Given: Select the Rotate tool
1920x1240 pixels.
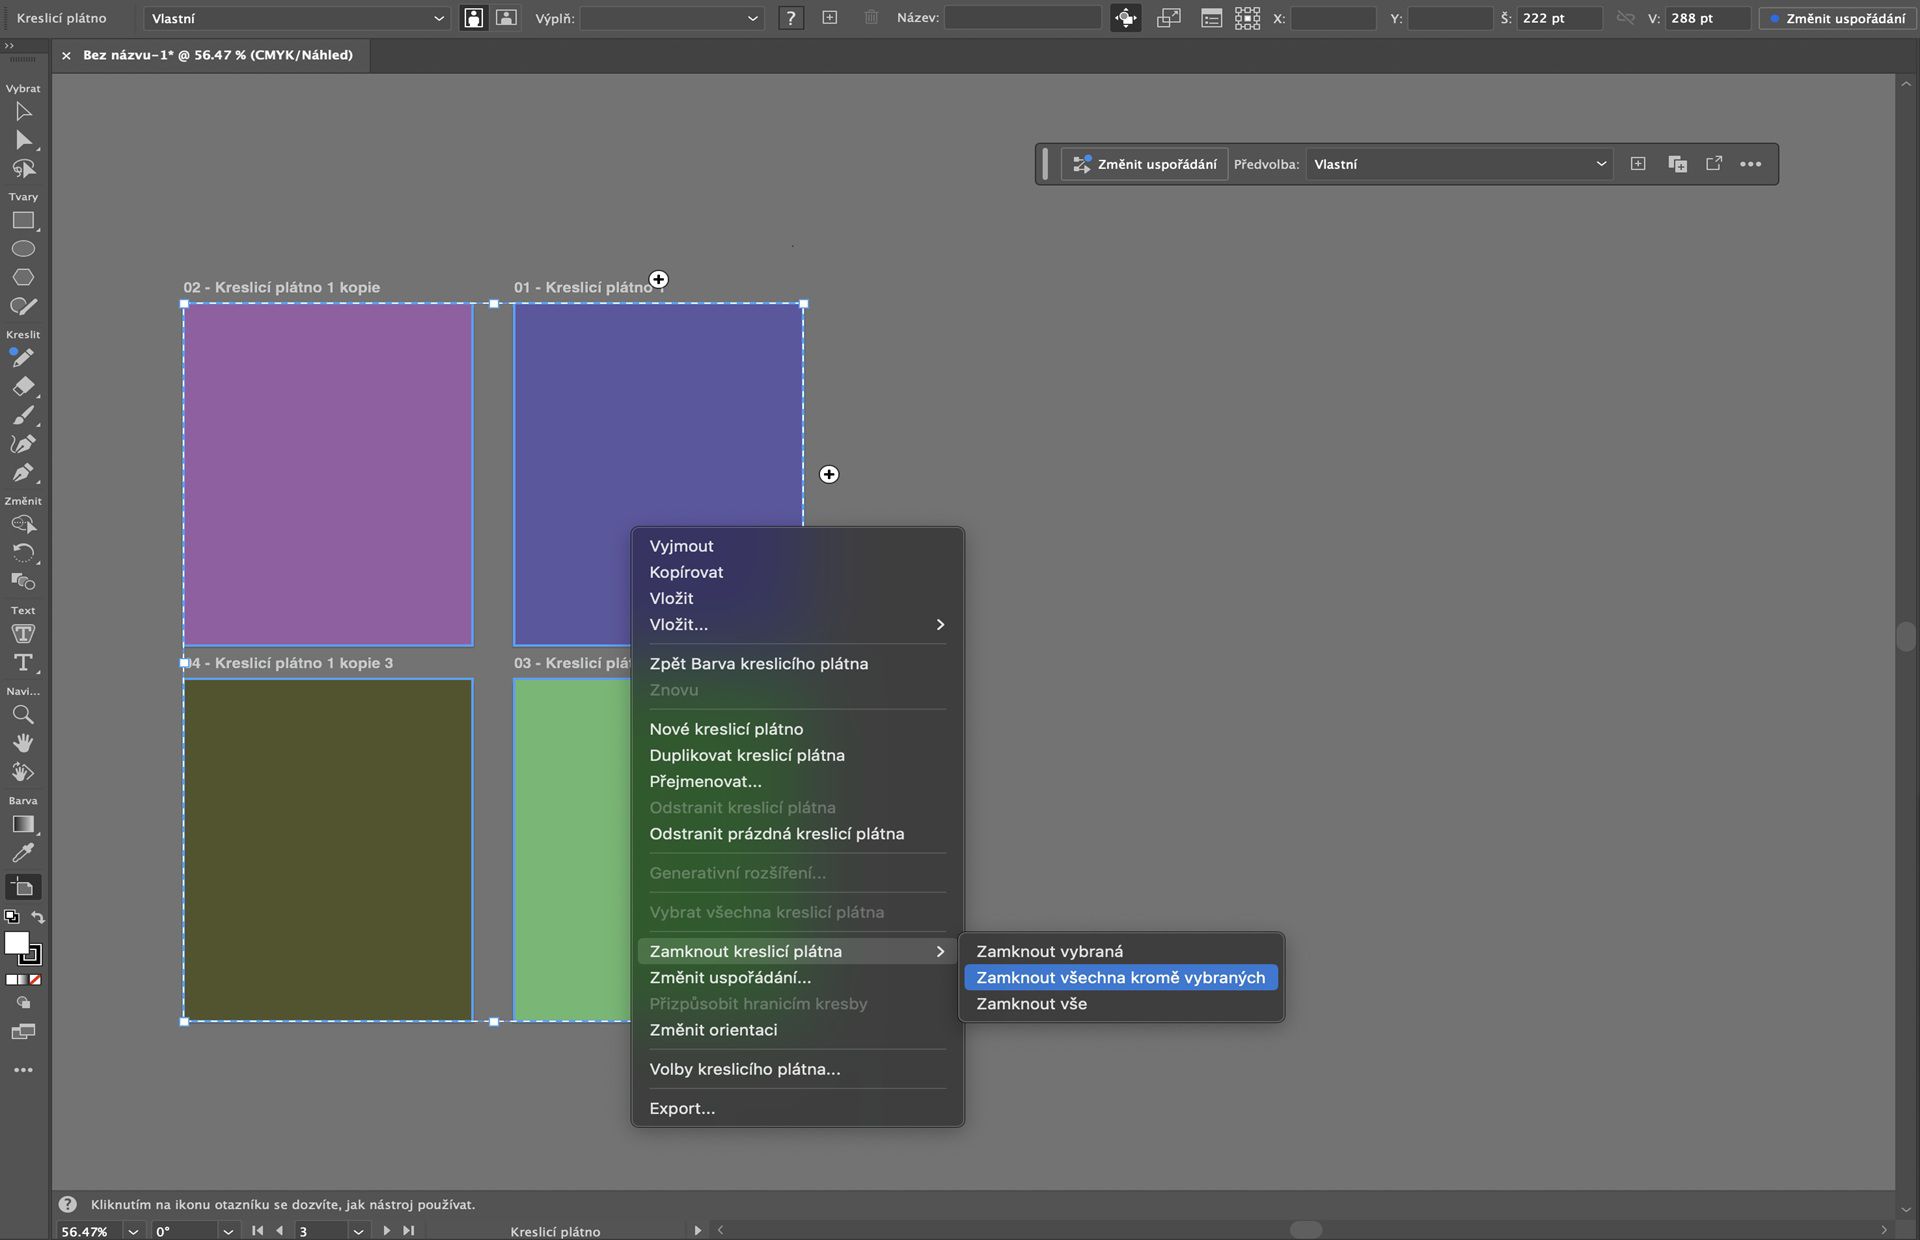Looking at the screenshot, I should [x=23, y=553].
